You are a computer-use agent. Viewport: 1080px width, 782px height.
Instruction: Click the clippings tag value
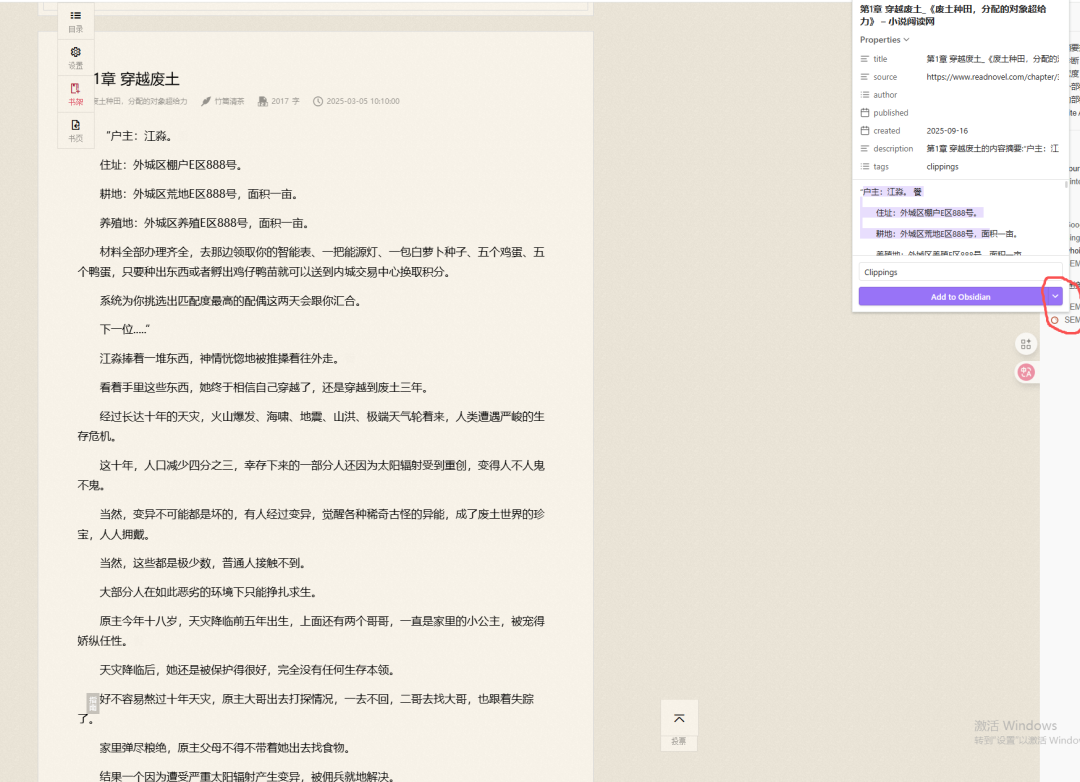pyautogui.click(x=942, y=167)
